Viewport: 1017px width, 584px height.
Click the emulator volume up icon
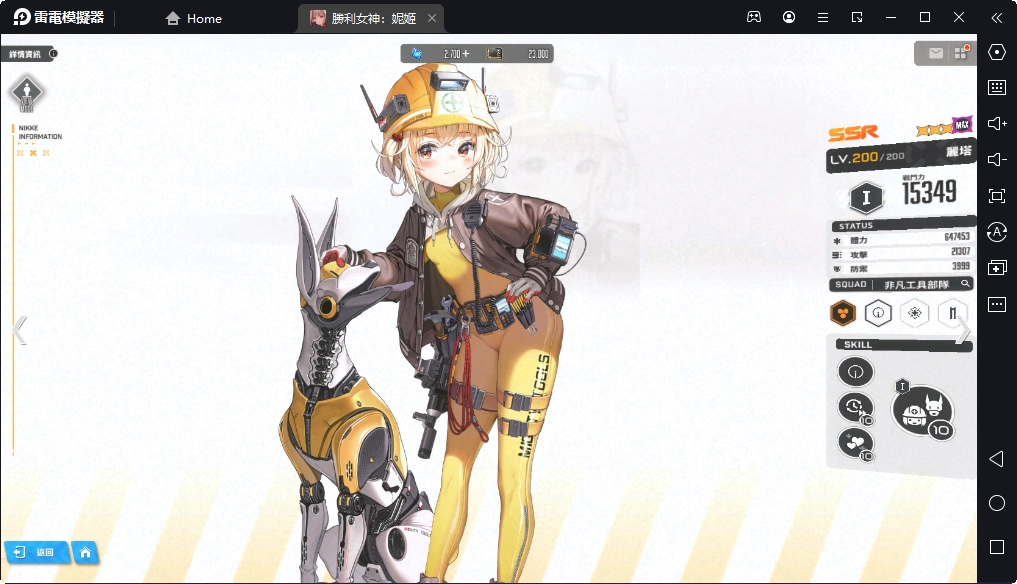(996, 123)
